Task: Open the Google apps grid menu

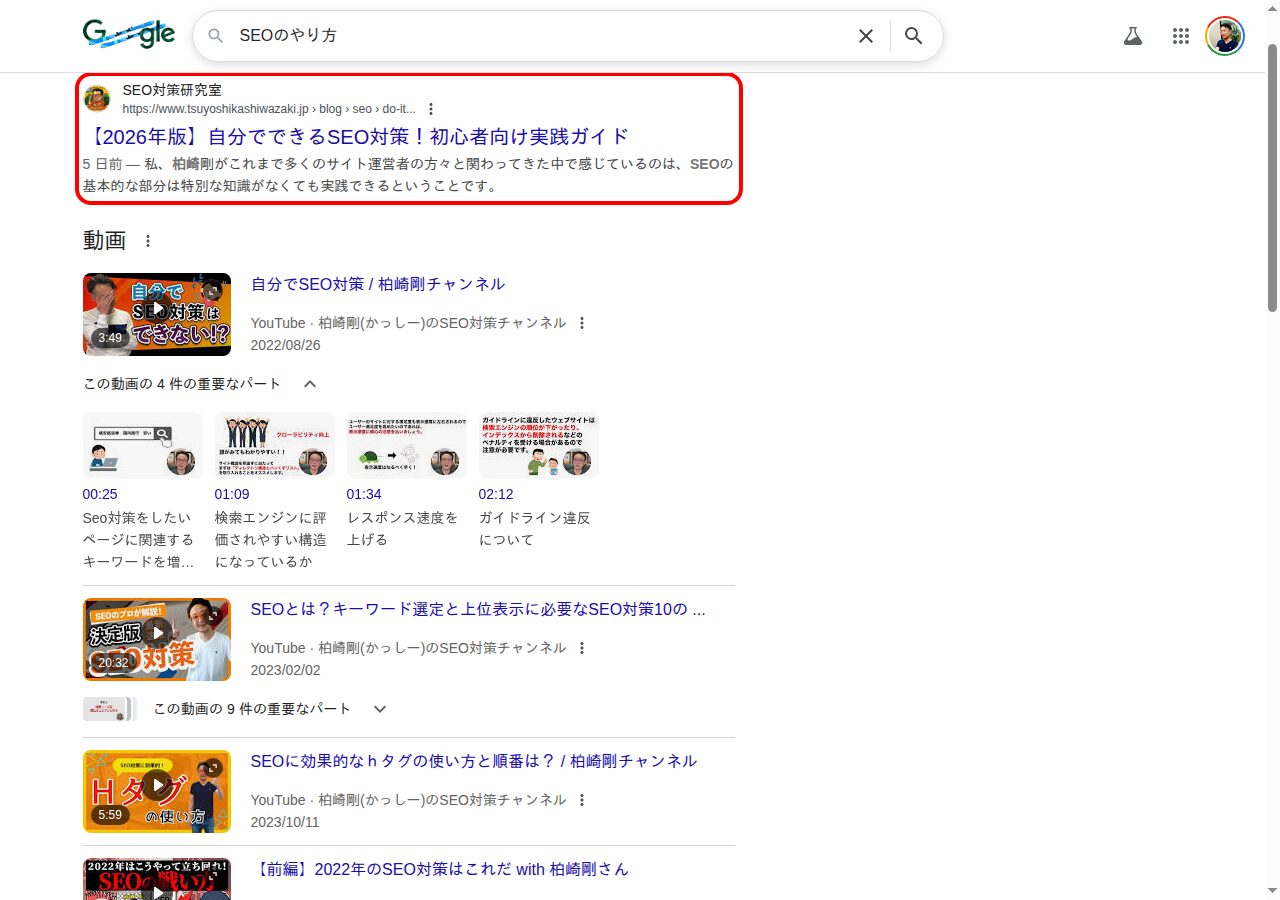Action: coord(1180,35)
